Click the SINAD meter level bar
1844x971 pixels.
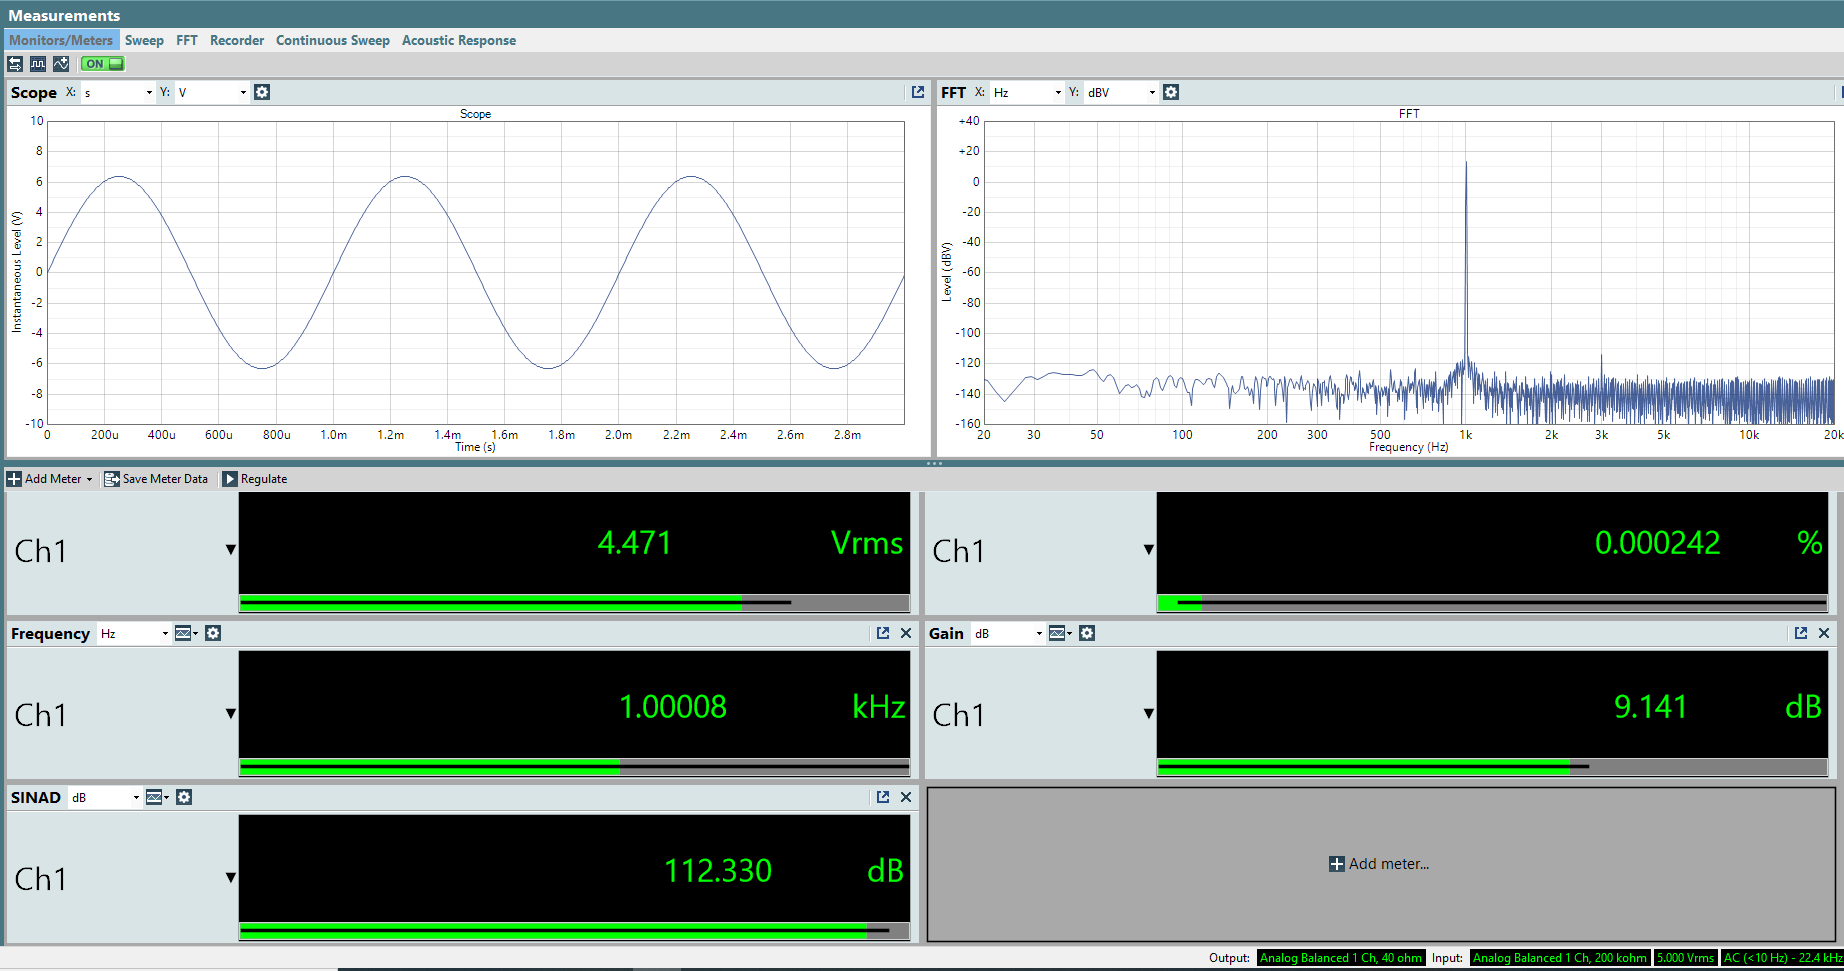[x=574, y=931]
